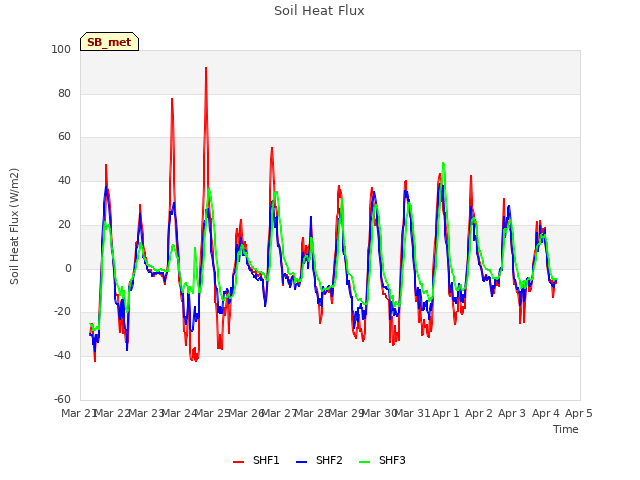This screenshot has width=640, height=480.
Task: Click the Mar 31 x-axis label
Action: (x=413, y=413)
